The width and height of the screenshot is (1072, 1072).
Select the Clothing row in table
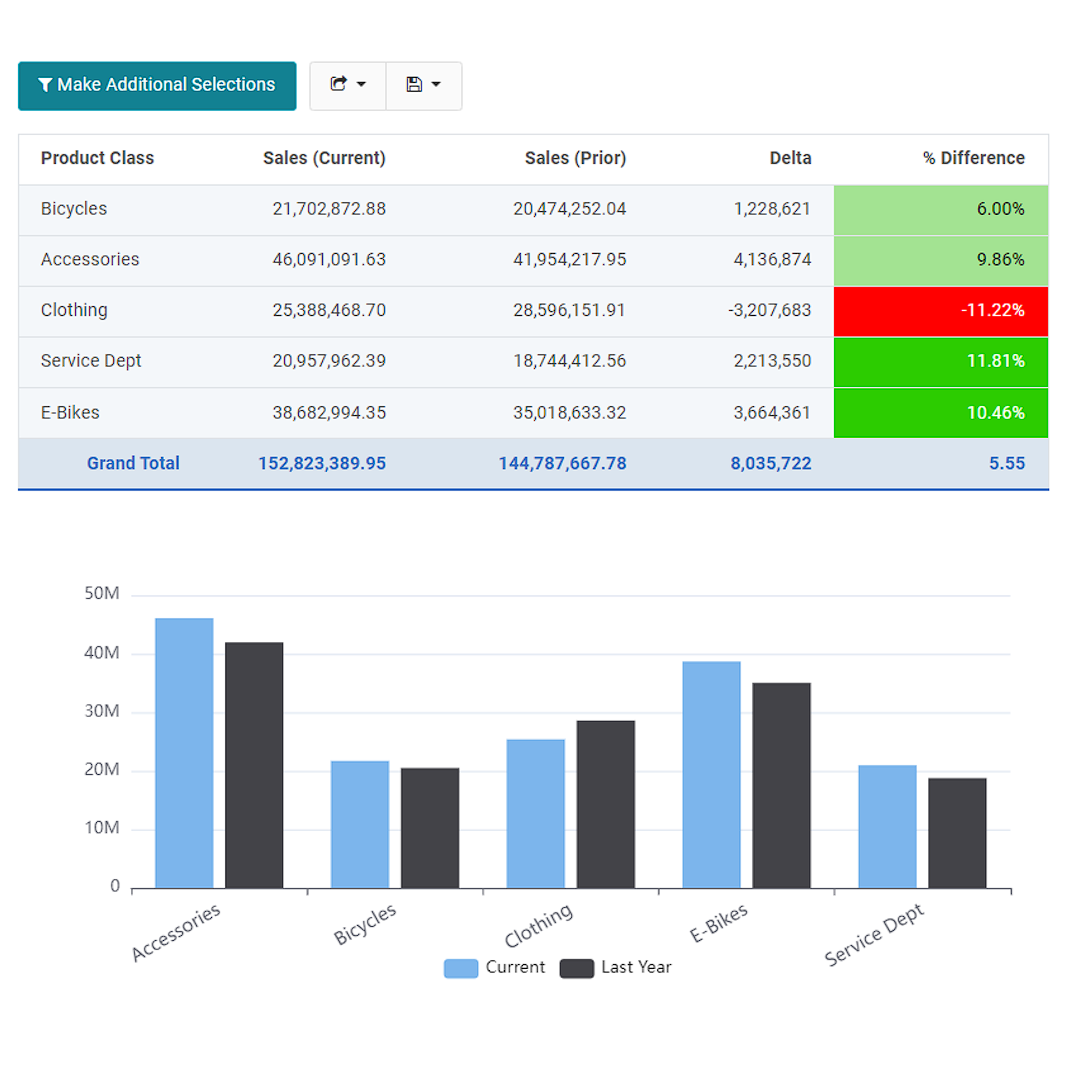point(74,310)
